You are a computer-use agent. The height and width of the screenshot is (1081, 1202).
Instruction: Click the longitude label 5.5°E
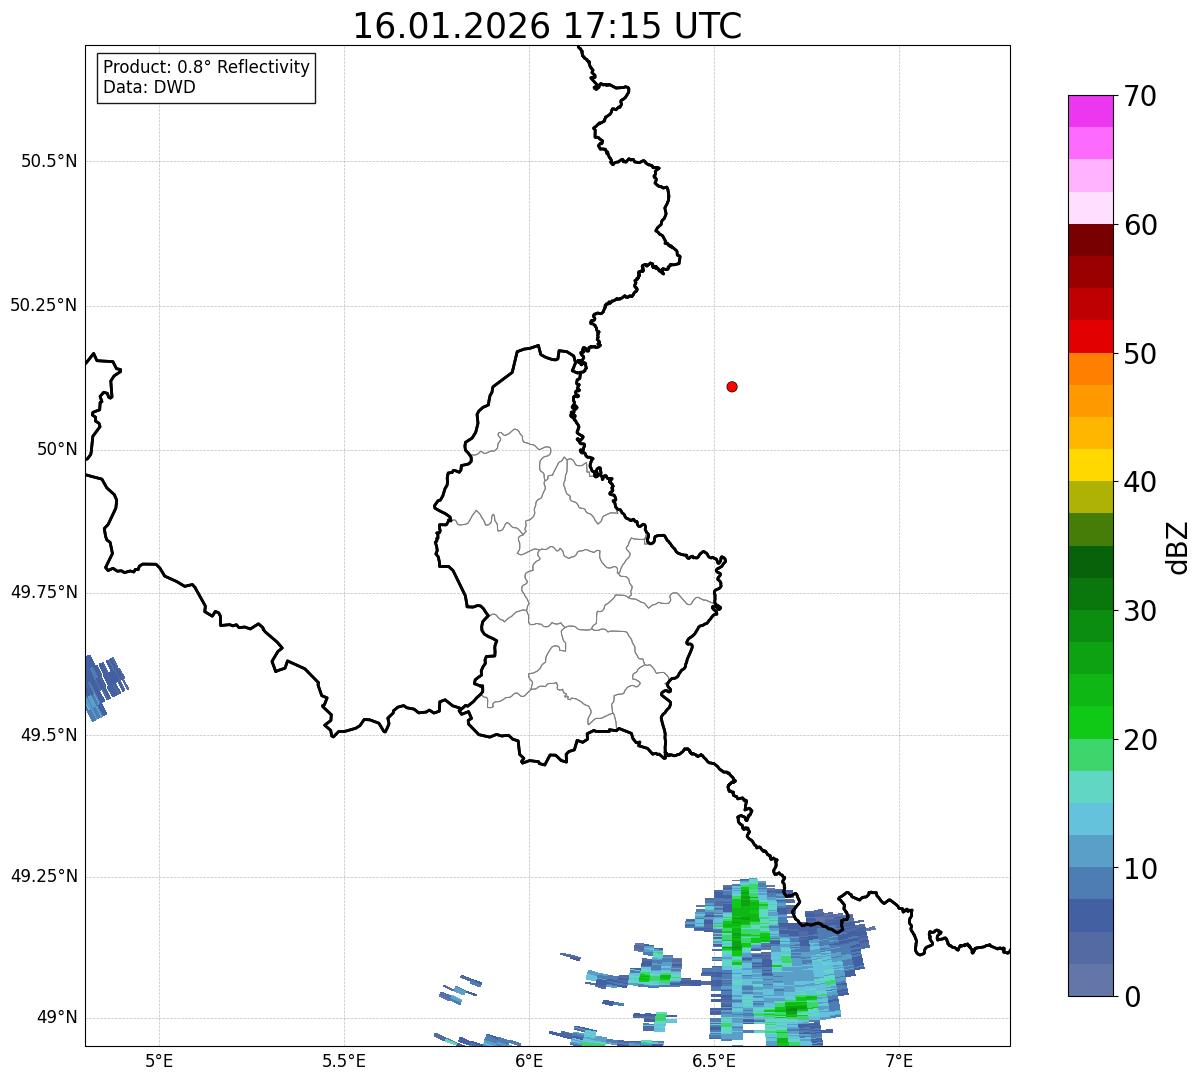pos(344,1060)
